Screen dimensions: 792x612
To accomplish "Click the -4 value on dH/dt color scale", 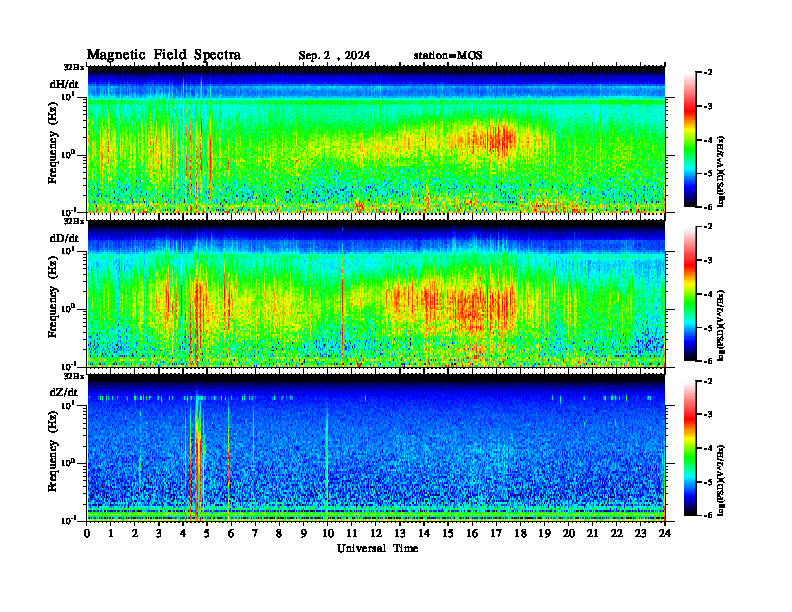I will point(708,140).
